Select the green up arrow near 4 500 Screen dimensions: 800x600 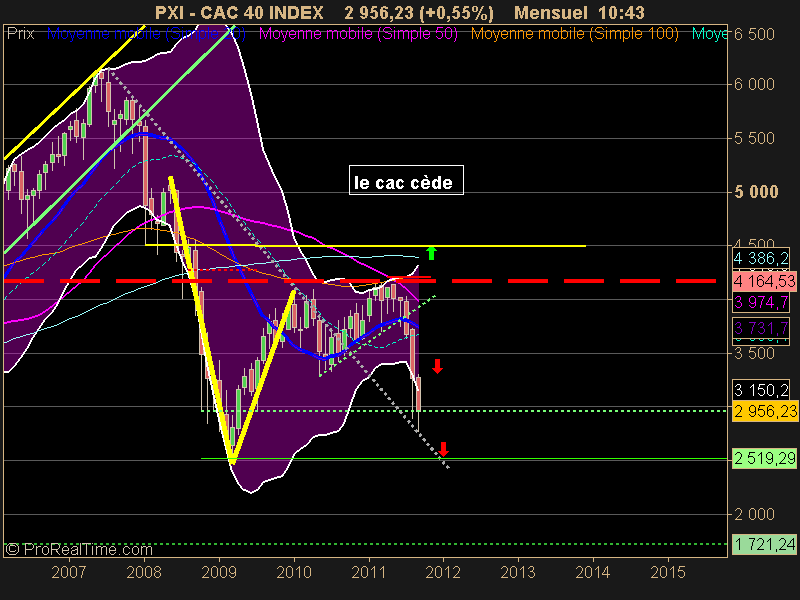pos(431,253)
